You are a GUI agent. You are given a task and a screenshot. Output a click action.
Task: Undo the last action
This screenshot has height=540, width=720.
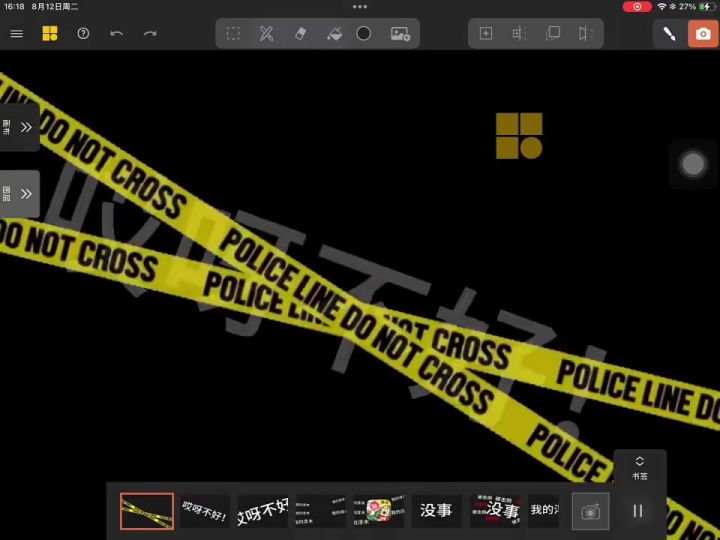pyautogui.click(x=117, y=34)
